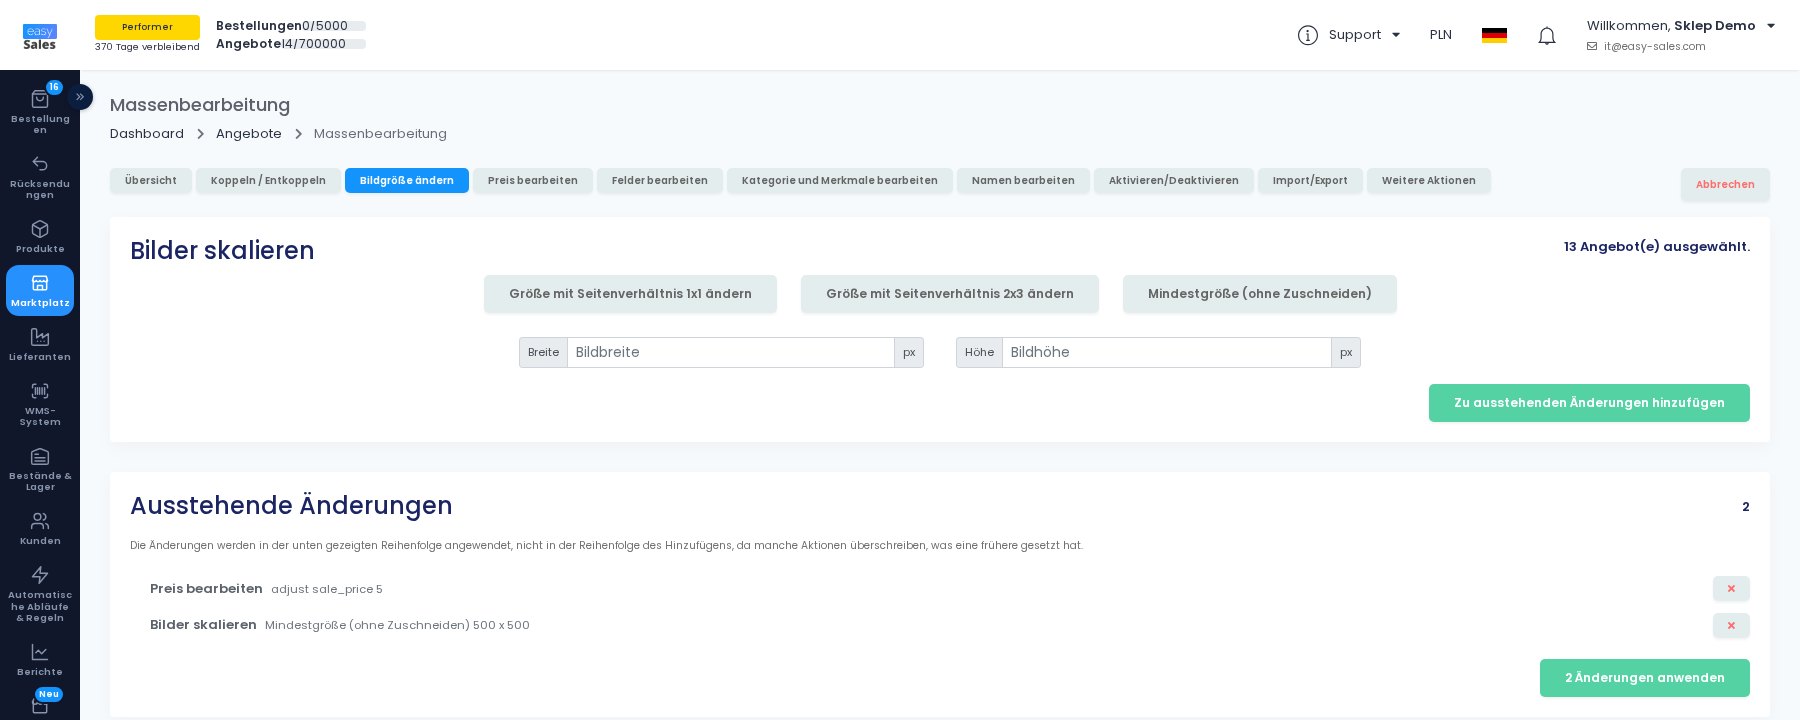Go to Rücksendungen returns section

(x=40, y=176)
